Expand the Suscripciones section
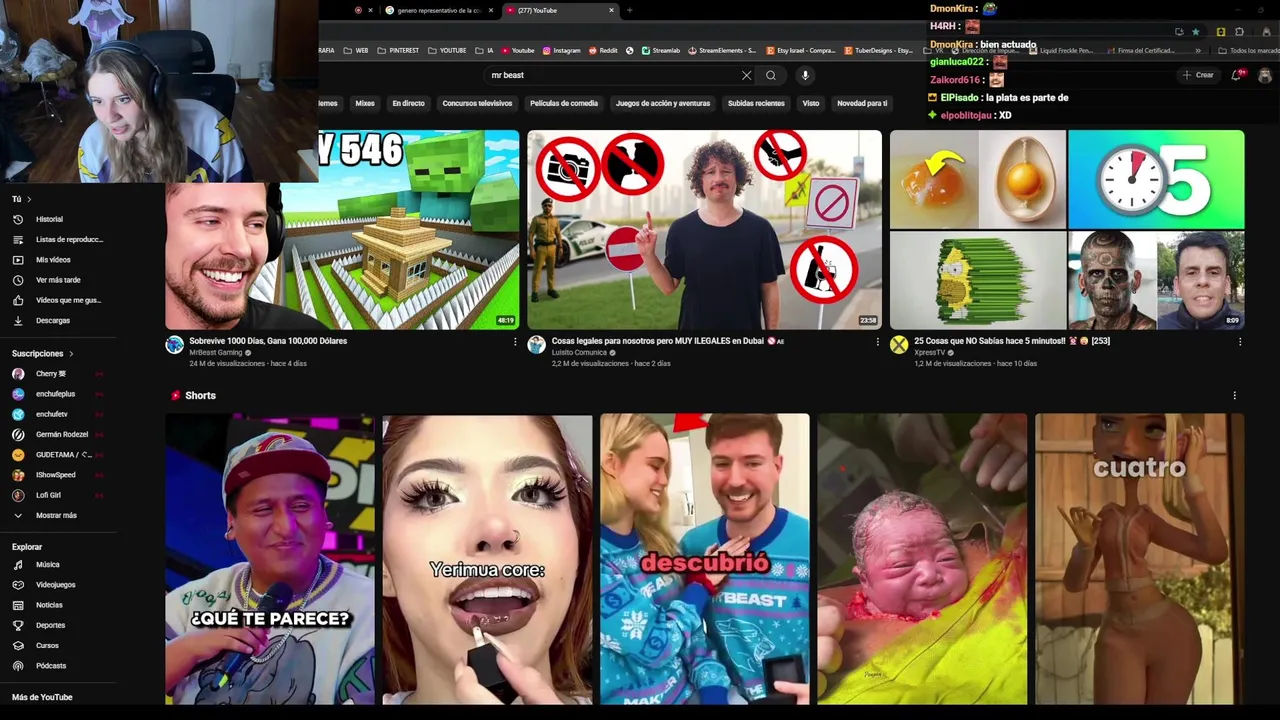This screenshot has height=720, width=1280. click(x=42, y=353)
